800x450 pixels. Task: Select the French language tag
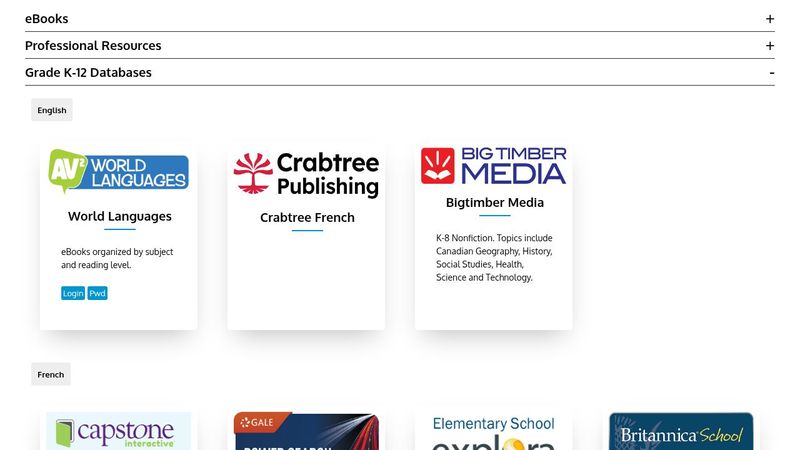pos(51,374)
